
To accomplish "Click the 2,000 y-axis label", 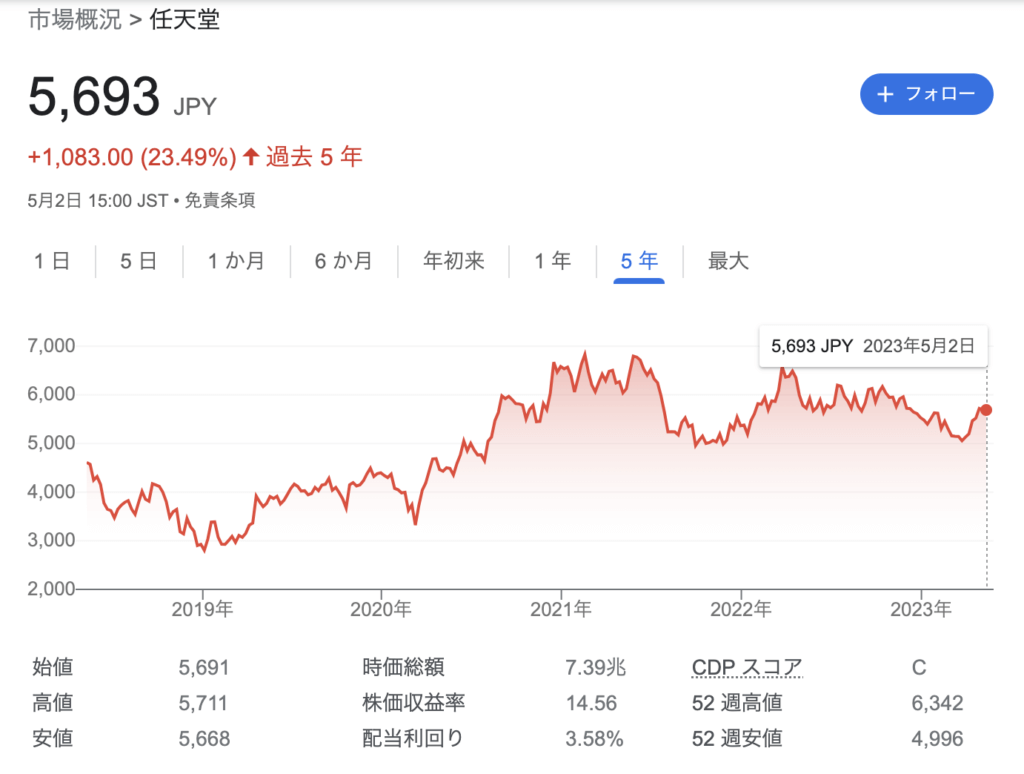I will [x=51, y=589].
